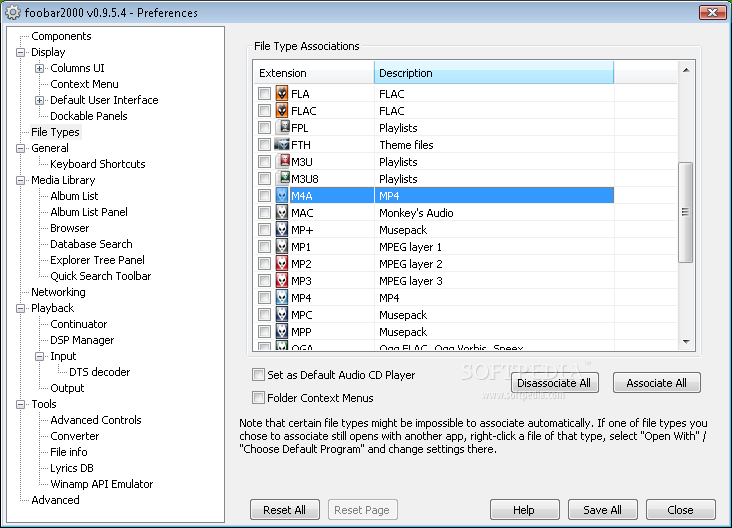Collapse the General tree node
This screenshot has height=528, width=732.
[21, 148]
